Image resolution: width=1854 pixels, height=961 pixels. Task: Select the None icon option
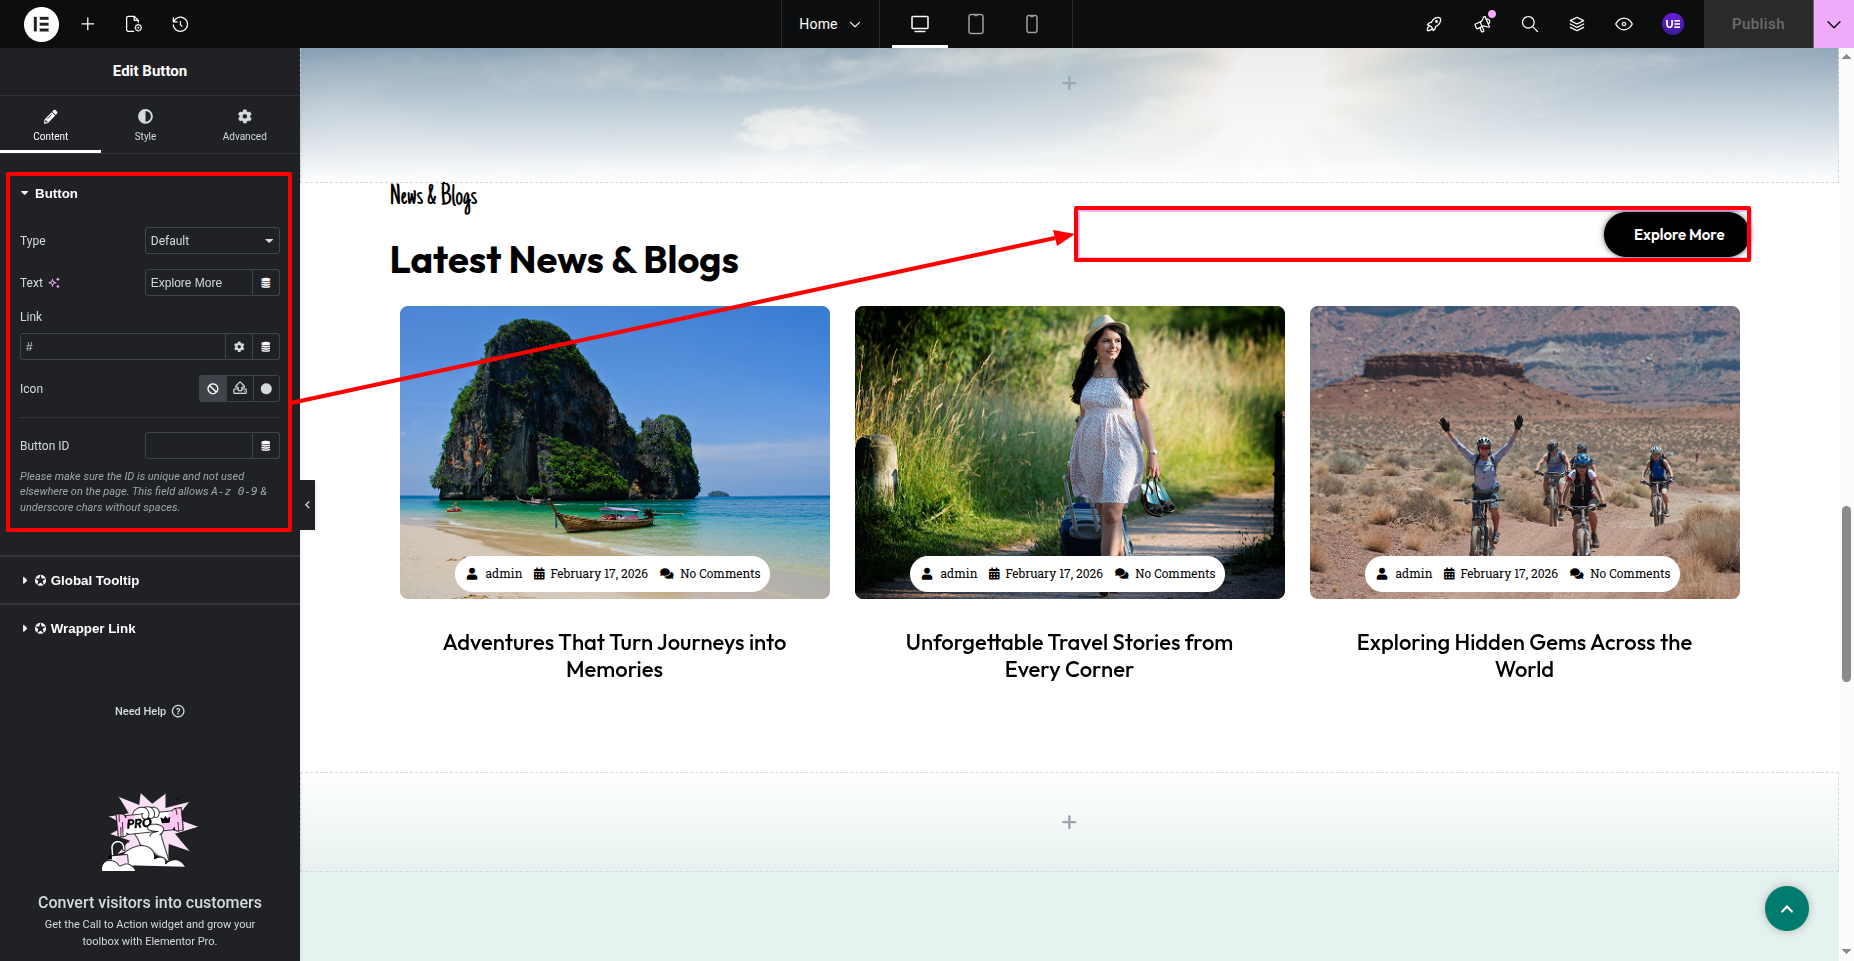tap(213, 389)
